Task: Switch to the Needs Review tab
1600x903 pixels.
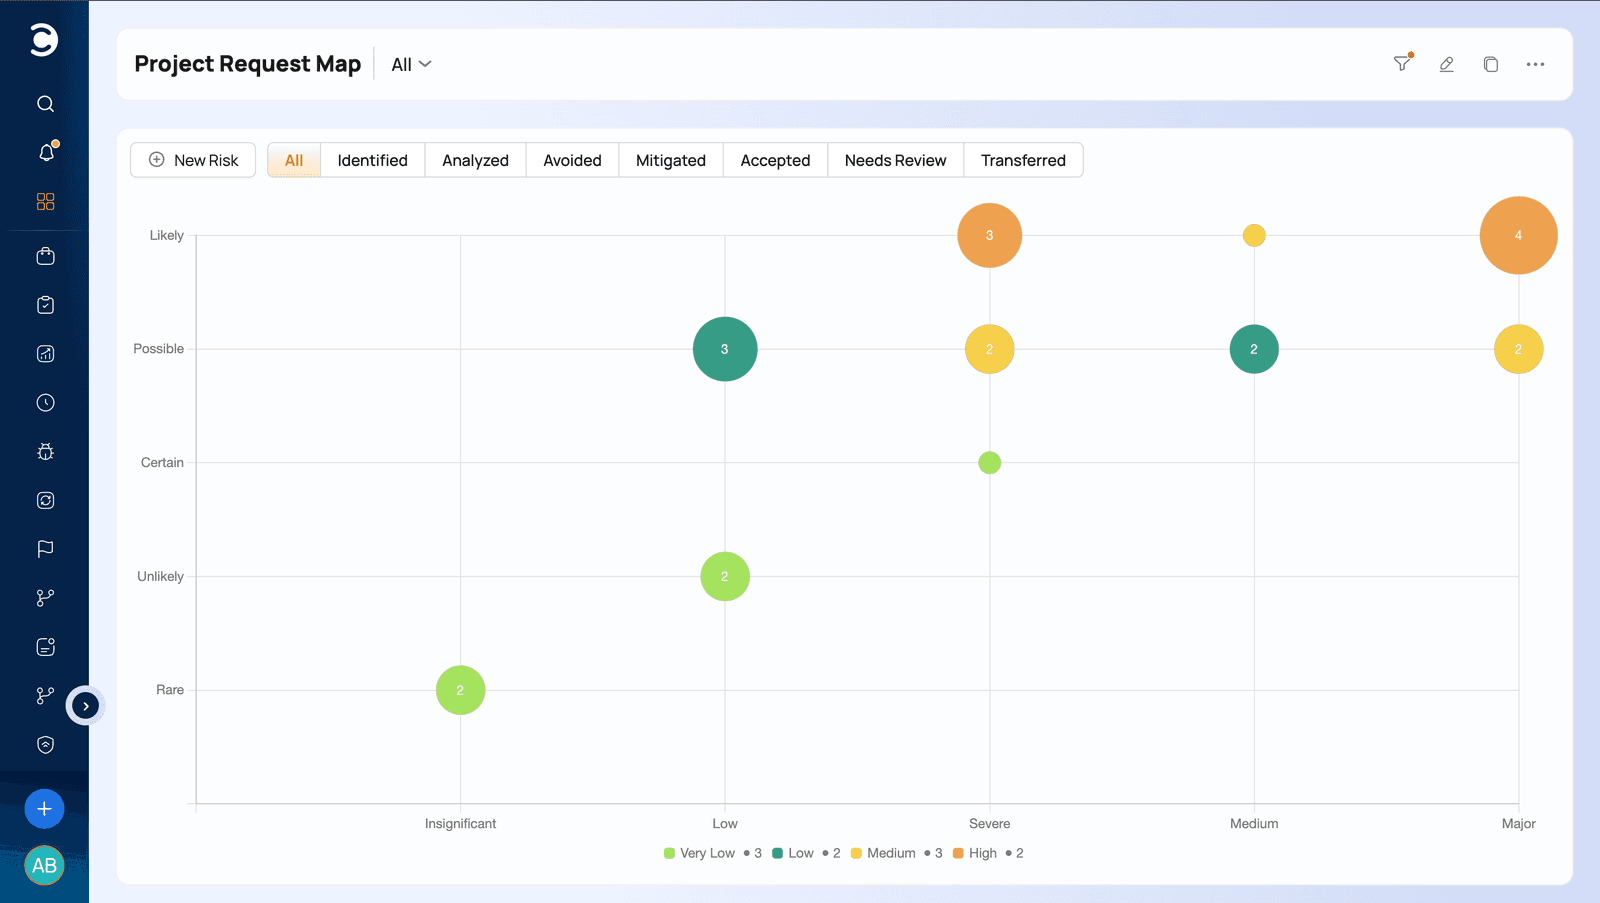Action: coord(895,160)
